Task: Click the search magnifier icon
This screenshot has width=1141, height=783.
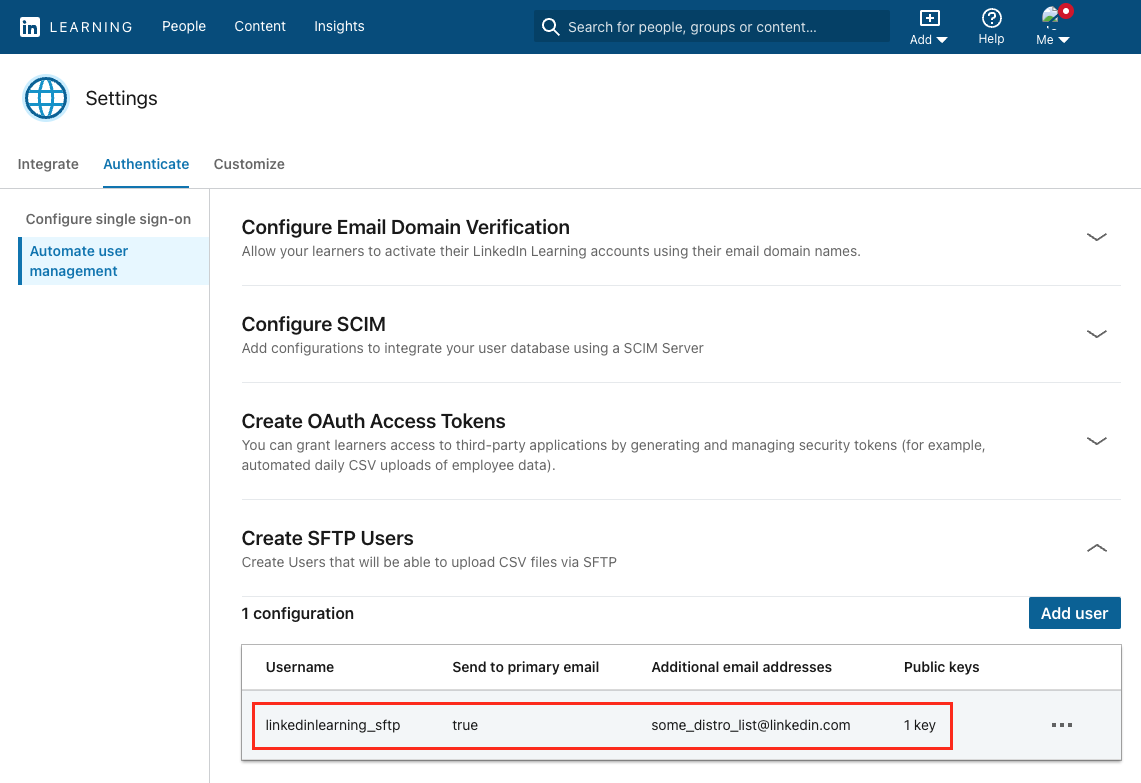Action: tap(550, 27)
